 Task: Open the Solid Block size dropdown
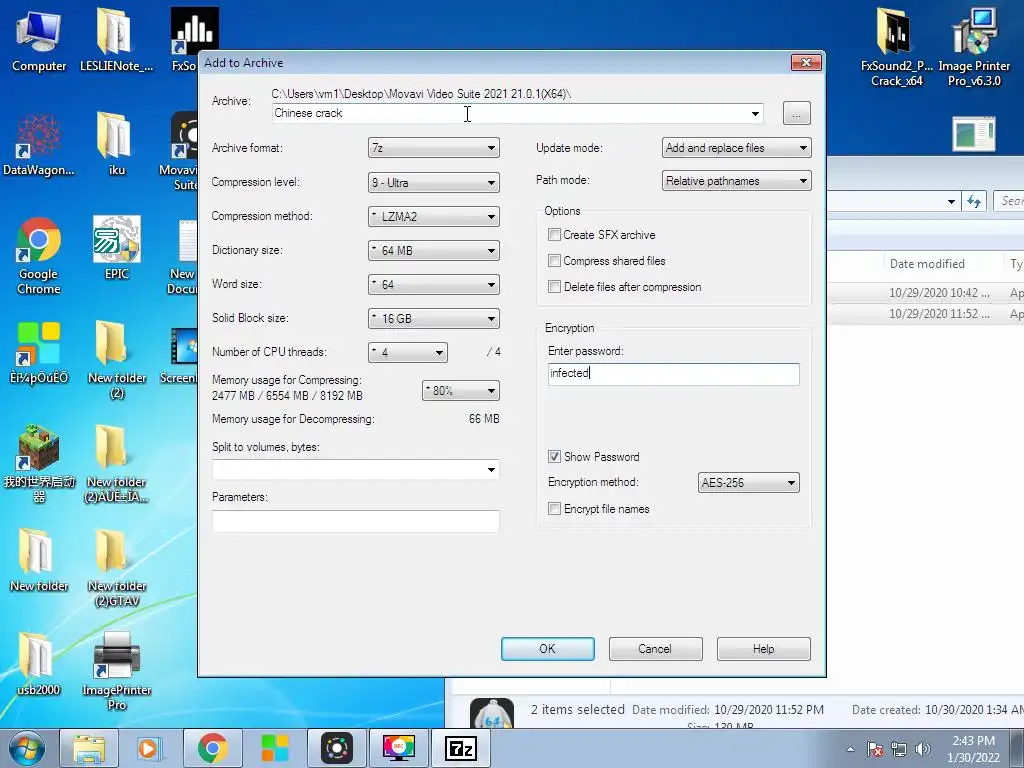click(434, 319)
